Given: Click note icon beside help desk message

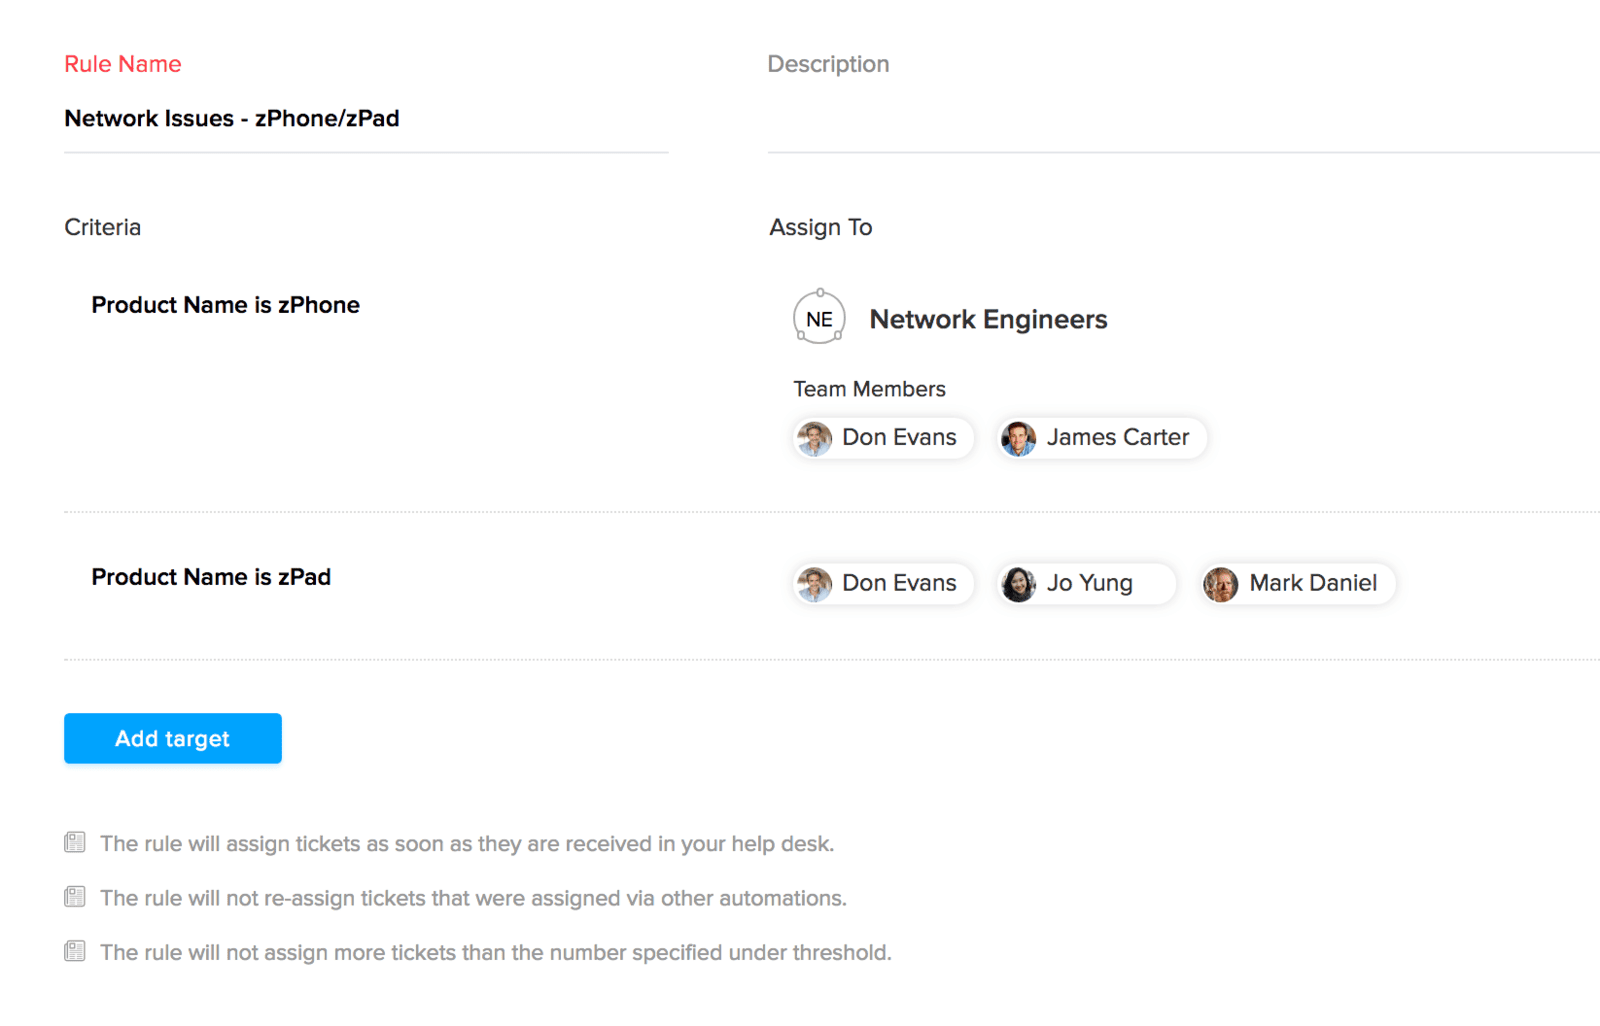Looking at the screenshot, I should (75, 842).
